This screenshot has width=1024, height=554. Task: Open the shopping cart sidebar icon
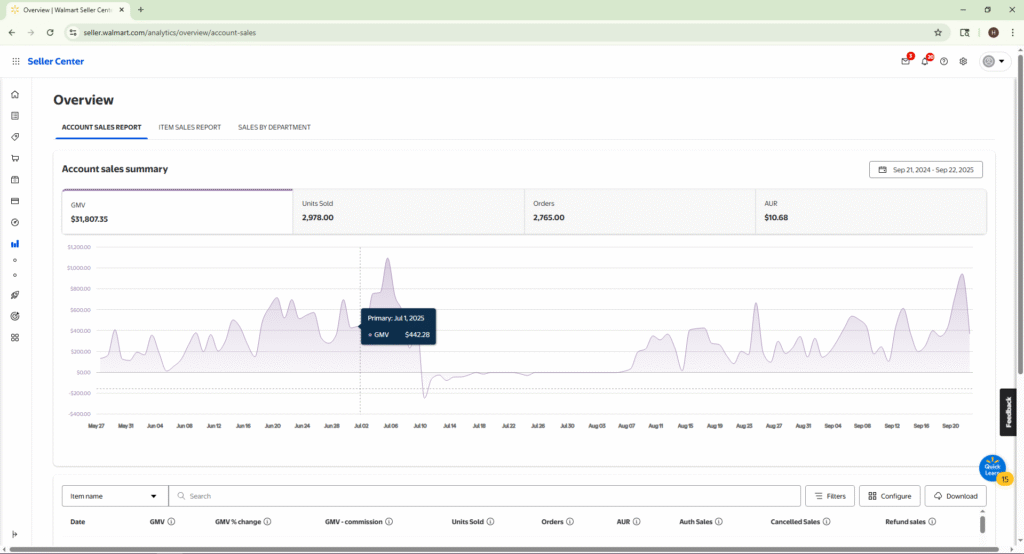tap(15, 158)
